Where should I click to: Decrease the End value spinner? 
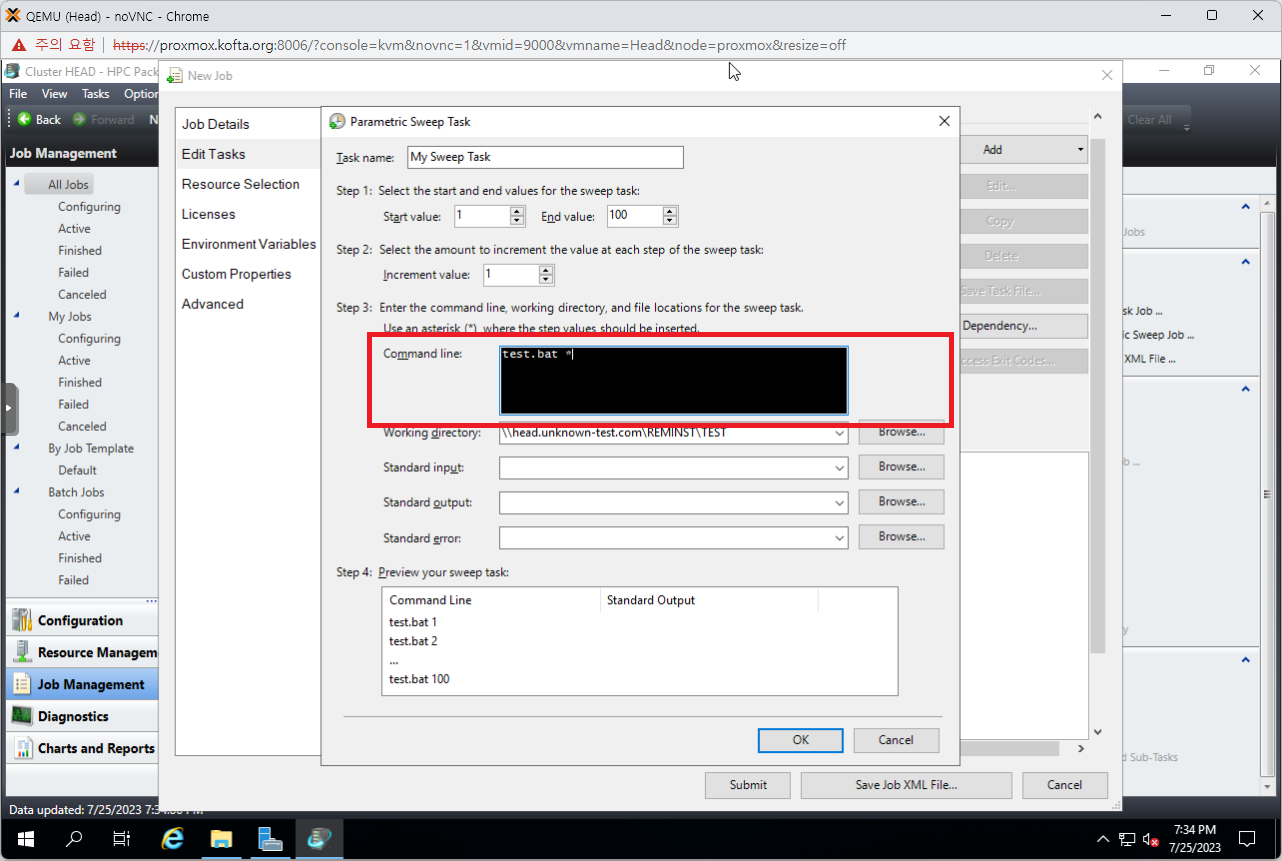click(669, 221)
